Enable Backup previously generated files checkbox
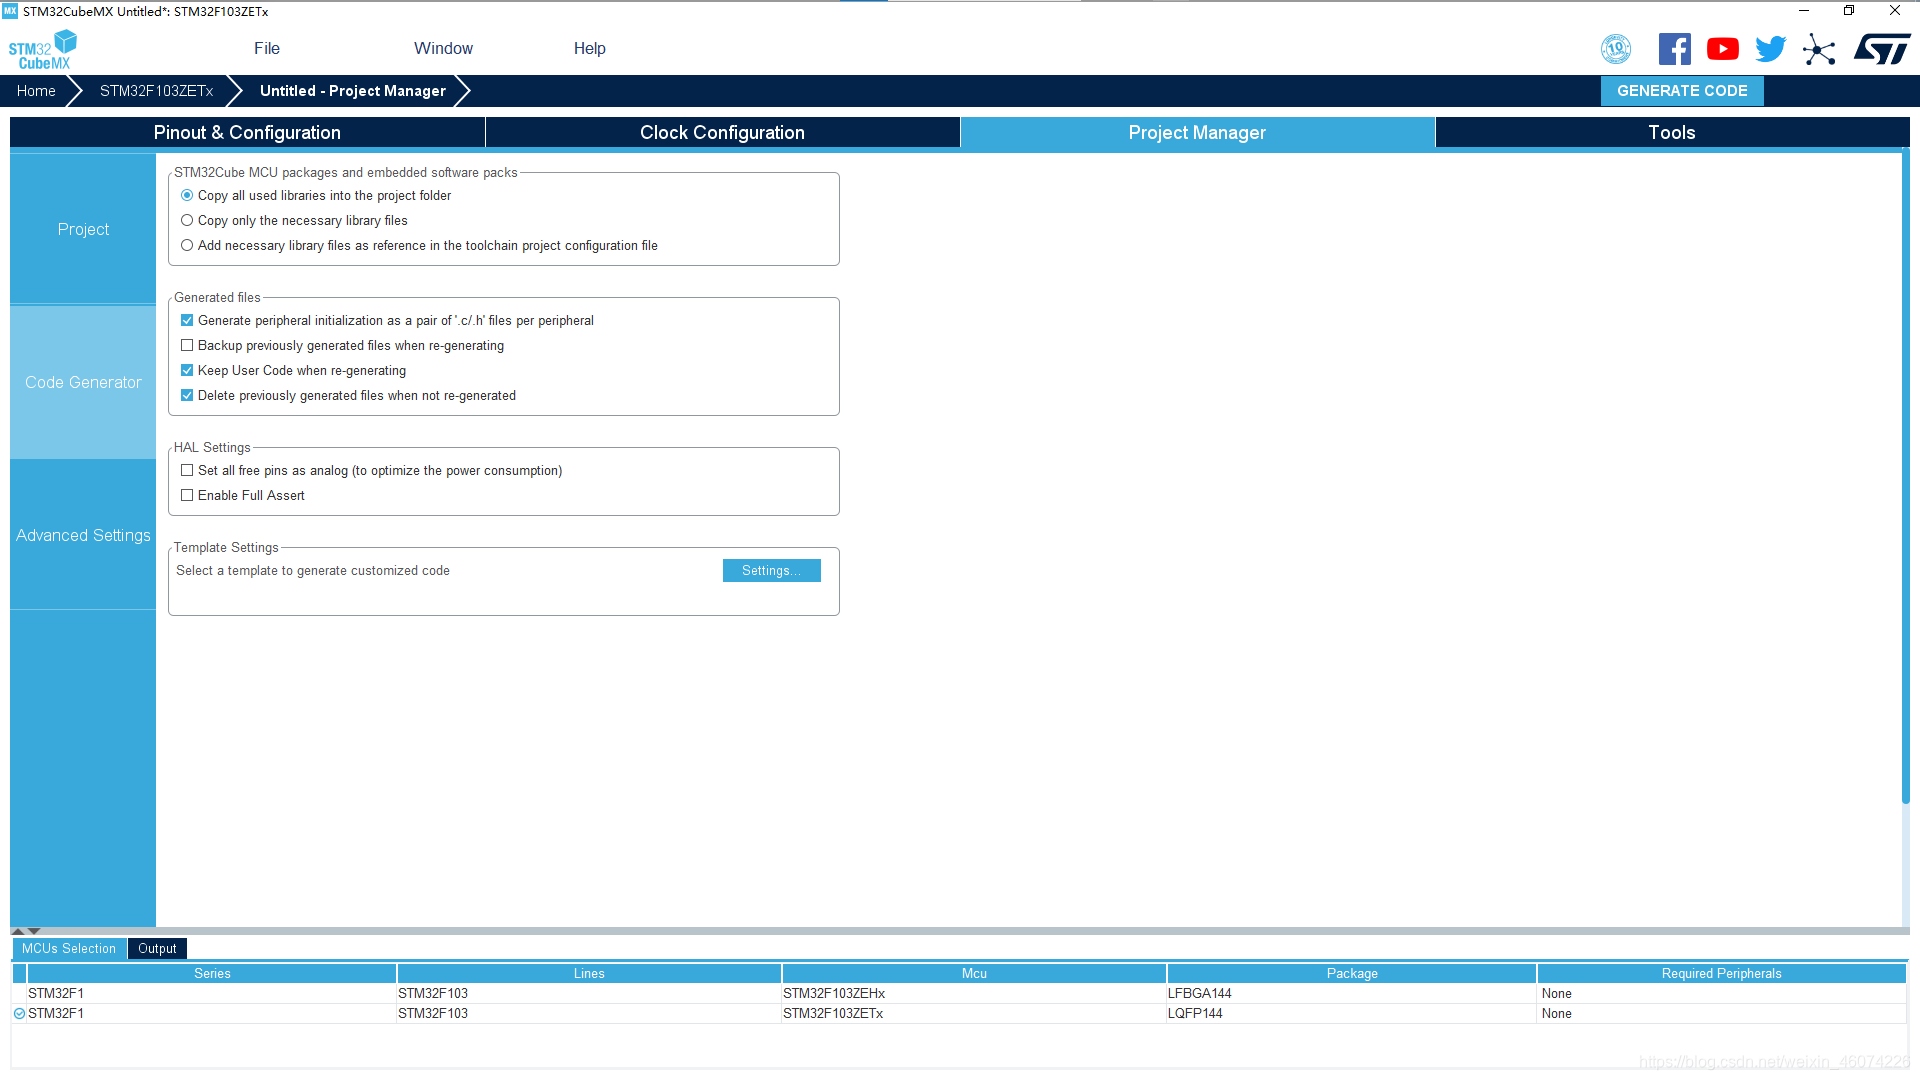The height and width of the screenshot is (1080, 1920). click(x=187, y=346)
